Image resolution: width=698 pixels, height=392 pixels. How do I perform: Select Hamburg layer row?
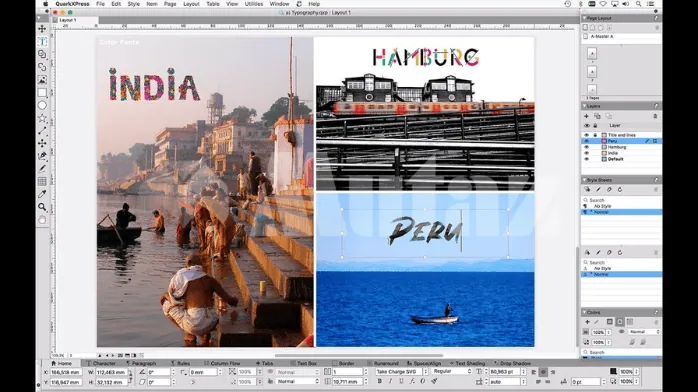pyautogui.click(x=621, y=147)
